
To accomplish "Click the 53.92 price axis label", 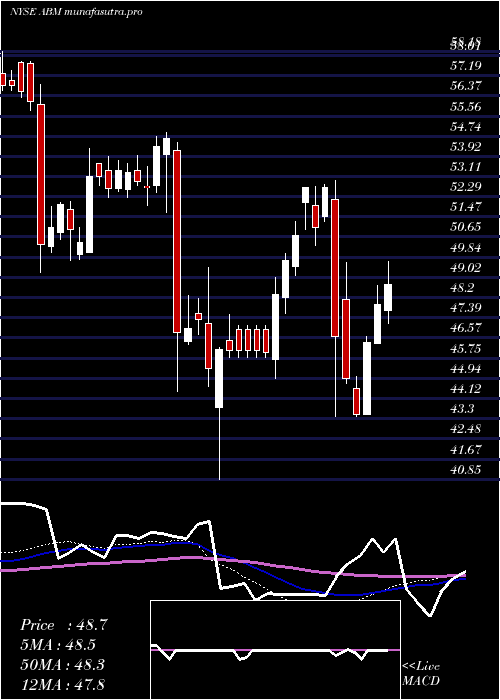I will pyautogui.click(x=466, y=147).
